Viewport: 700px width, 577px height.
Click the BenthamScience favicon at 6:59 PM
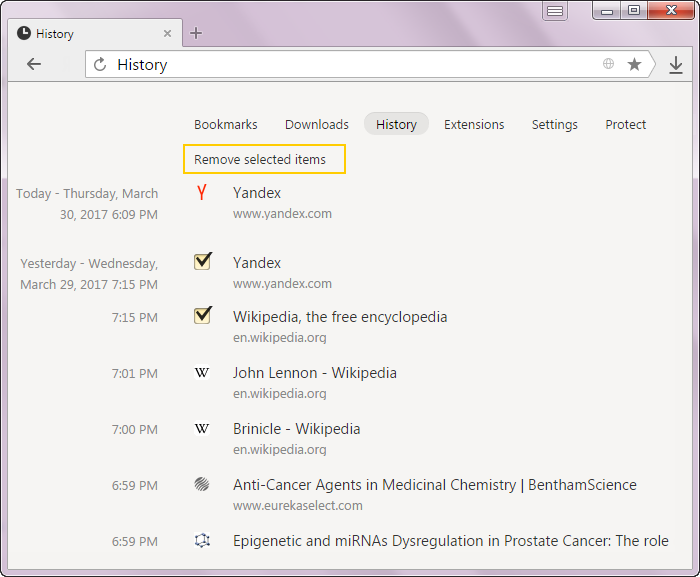[202, 484]
